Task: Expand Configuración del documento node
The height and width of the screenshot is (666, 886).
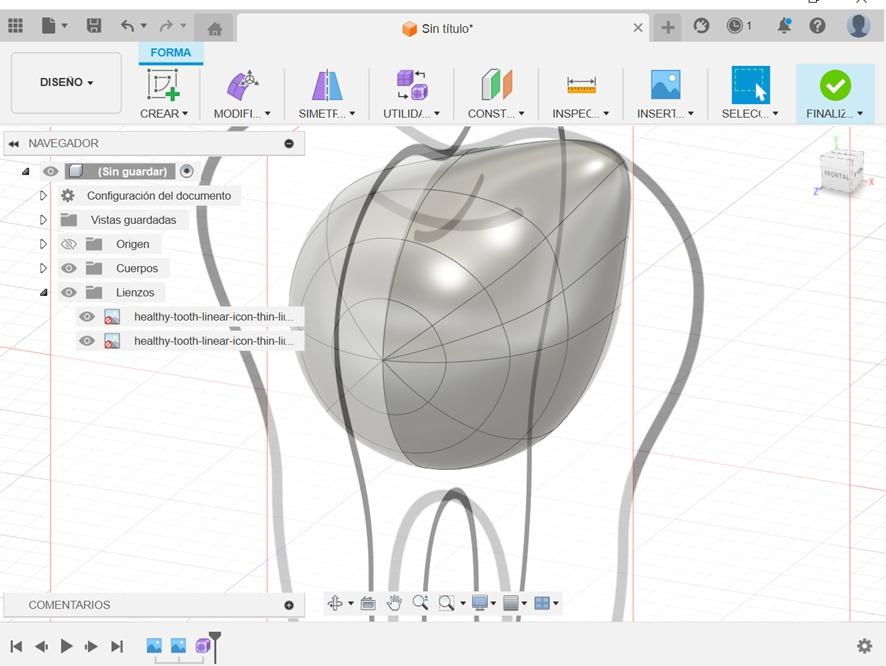Action: [x=44, y=195]
